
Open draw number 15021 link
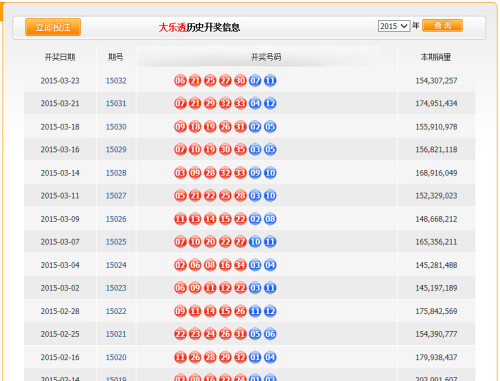116,334
